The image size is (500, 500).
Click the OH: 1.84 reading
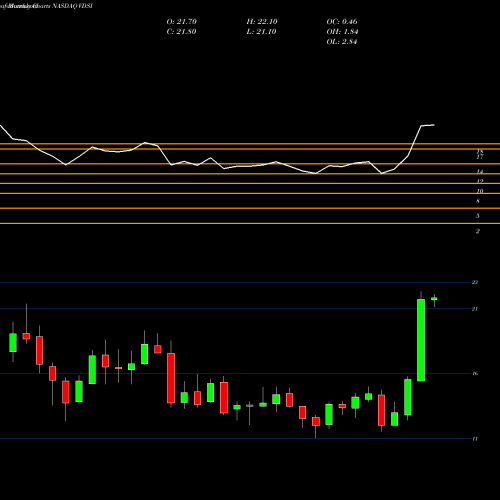[x=342, y=32]
